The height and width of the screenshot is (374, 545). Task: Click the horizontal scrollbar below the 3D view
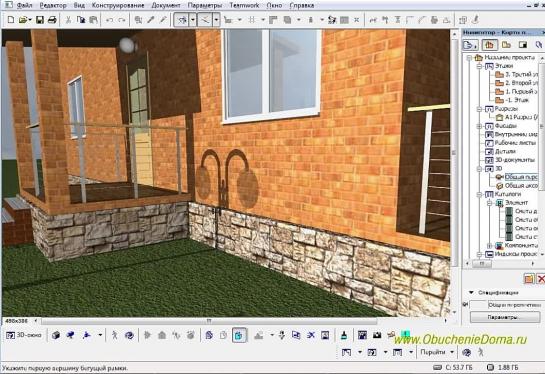[x=209, y=321]
